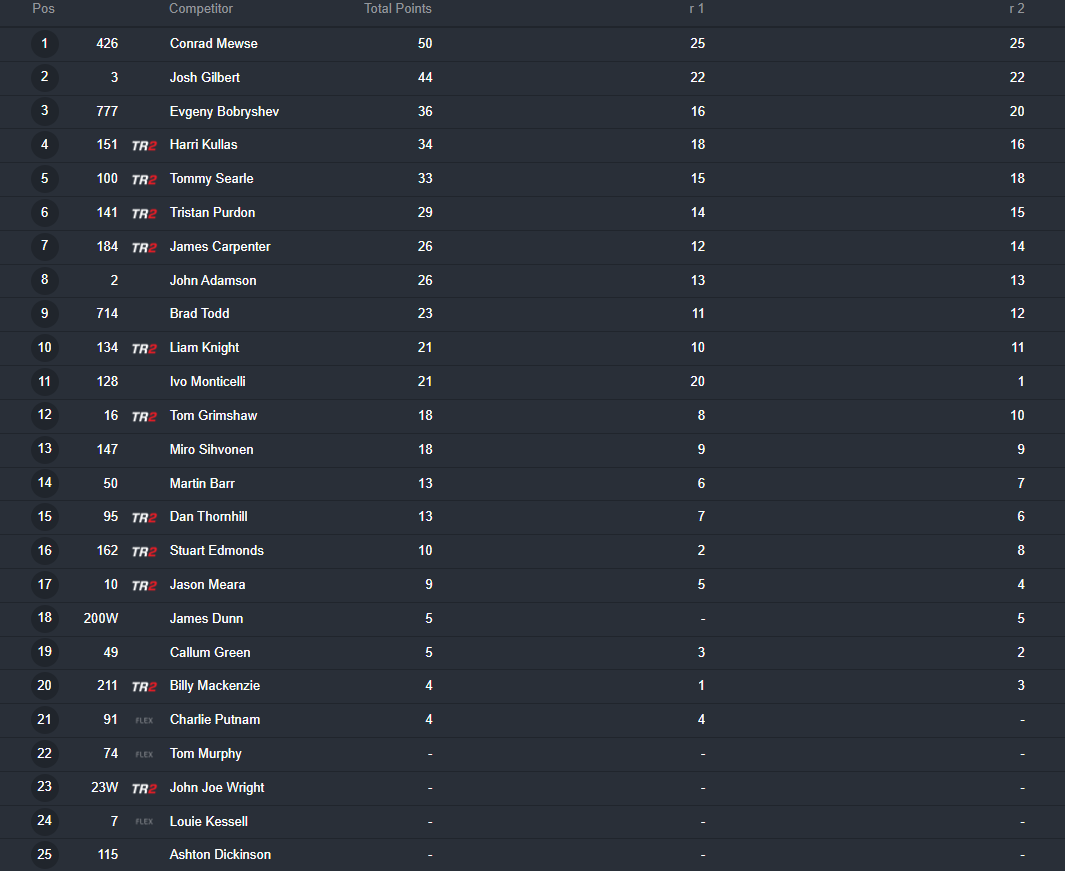The height and width of the screenshot is (871, 1065).
Task: Click the TR2 badge beside Harri Kullas
Action: 144,145
